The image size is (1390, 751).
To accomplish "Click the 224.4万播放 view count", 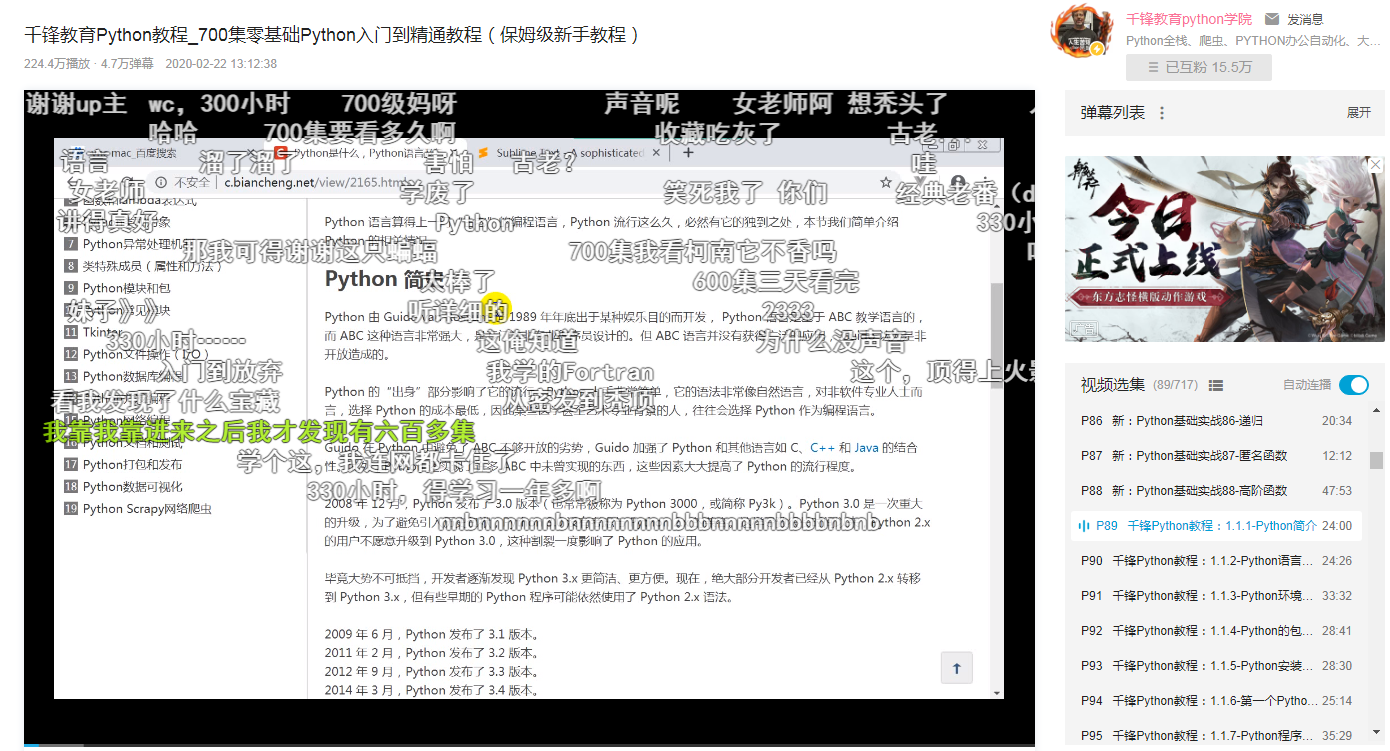I will [57, 64].
